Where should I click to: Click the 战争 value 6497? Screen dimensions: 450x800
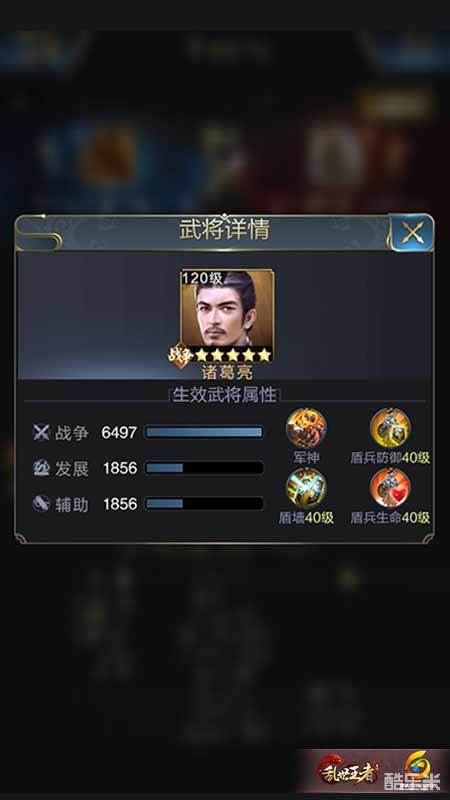tap(119, 433)
